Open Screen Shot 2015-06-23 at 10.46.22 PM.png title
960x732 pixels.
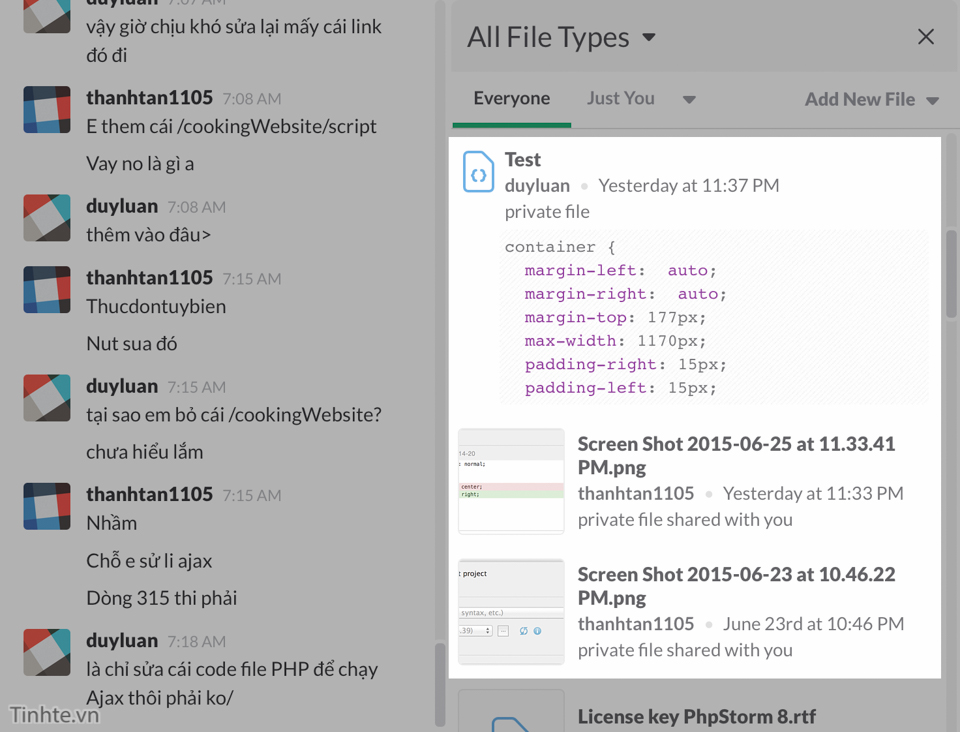click(736, 586)
